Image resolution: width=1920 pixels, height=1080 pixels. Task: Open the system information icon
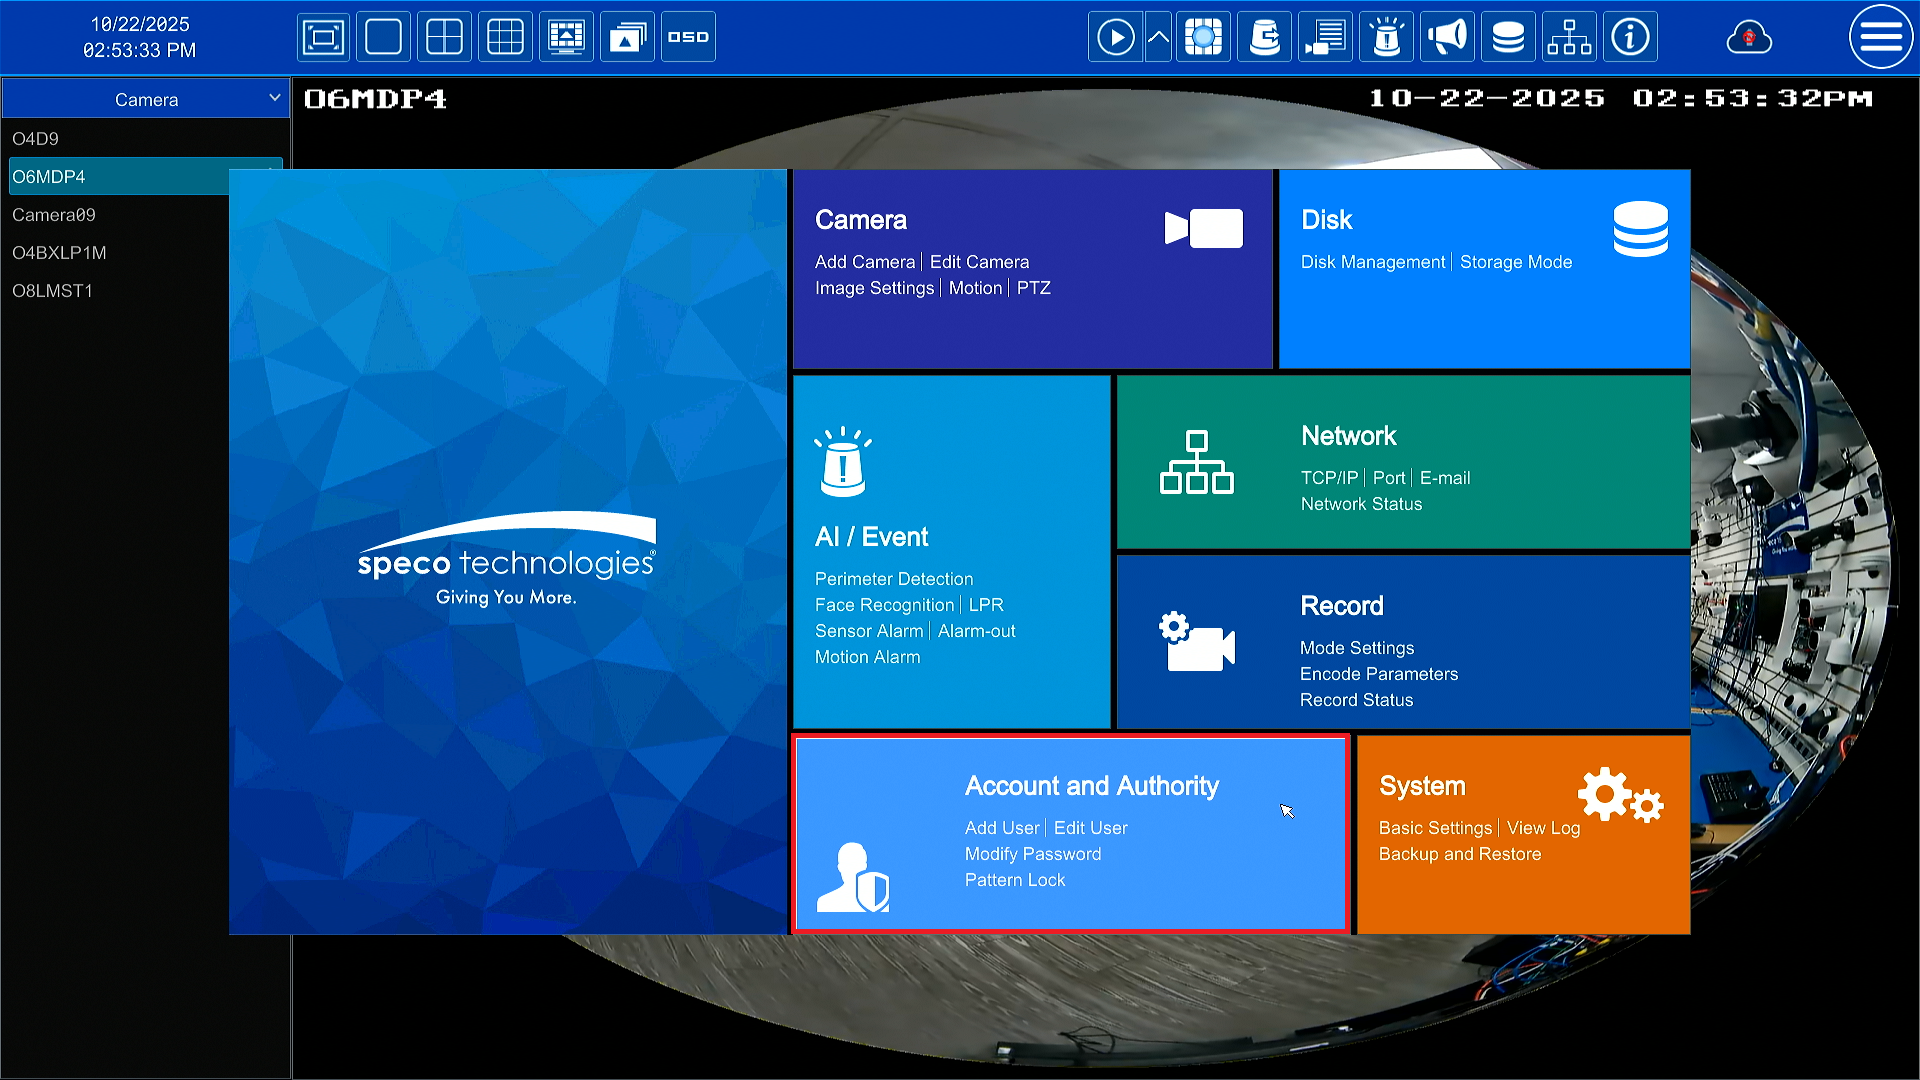pyautogui.click(x=1630, y=37)
